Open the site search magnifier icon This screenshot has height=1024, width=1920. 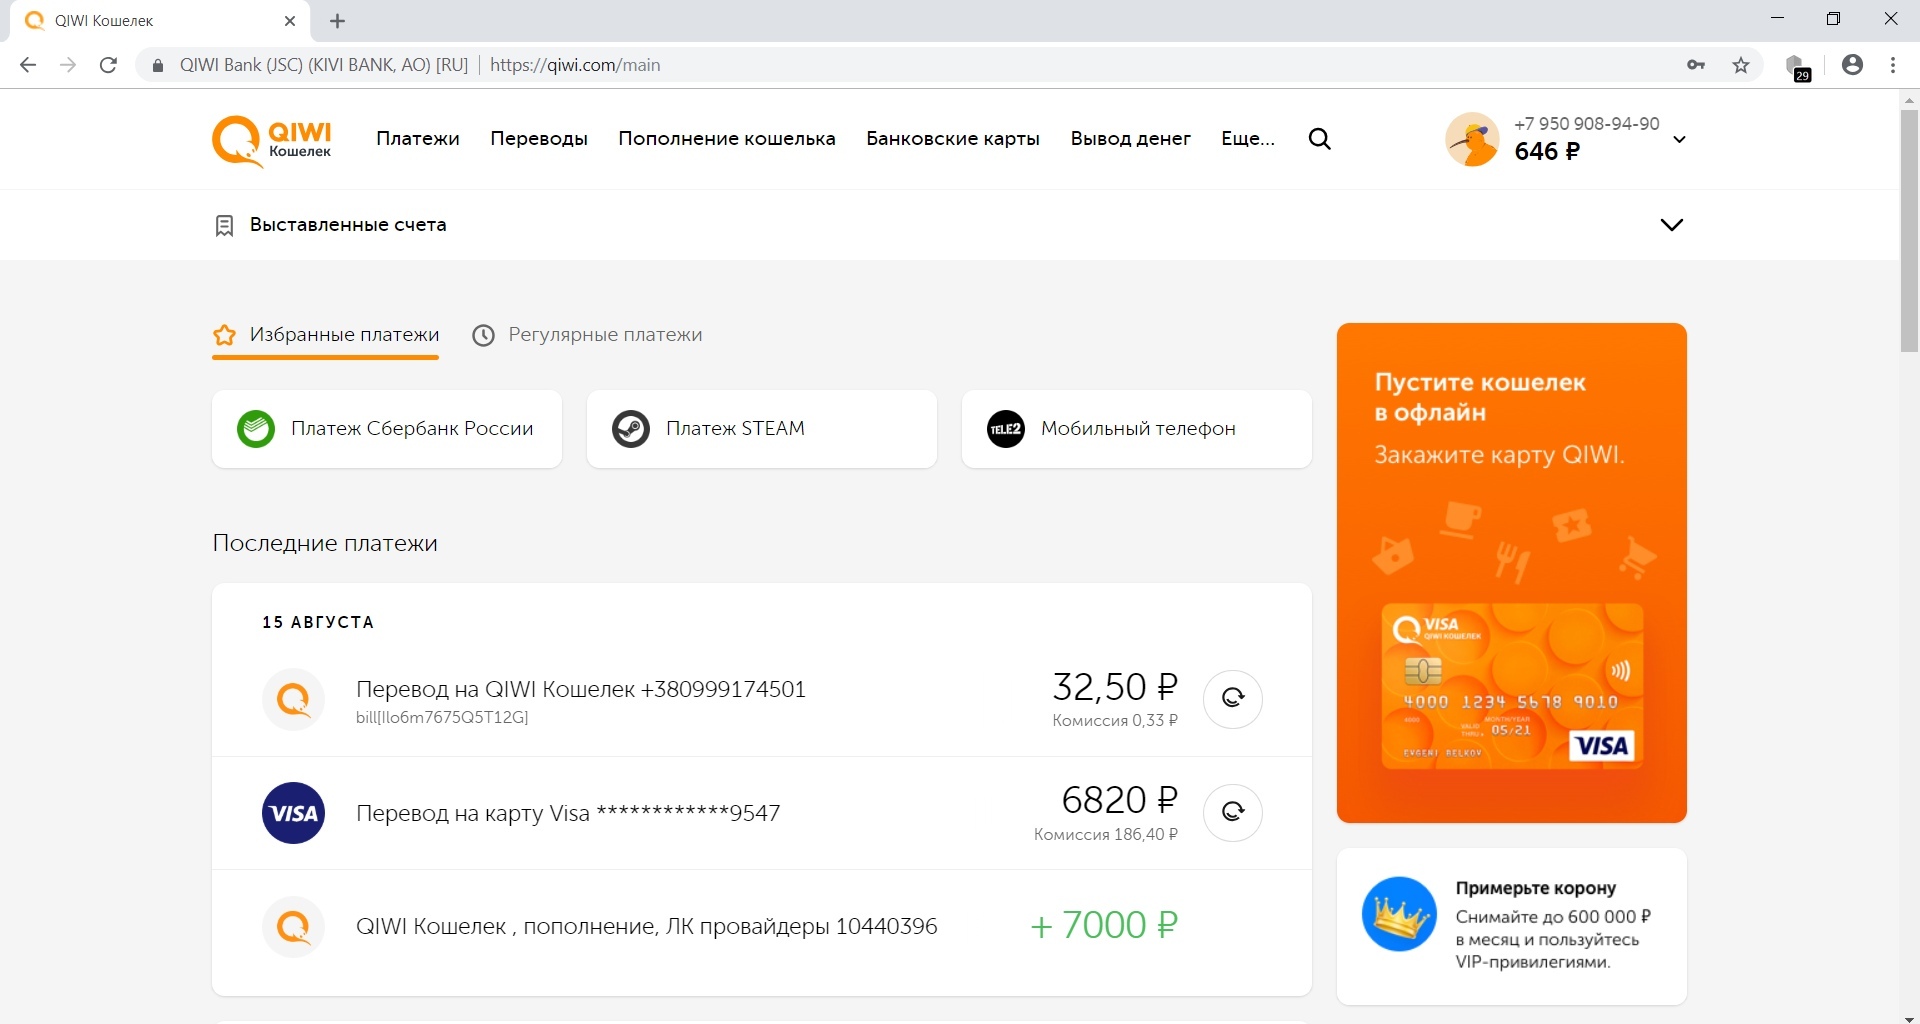(1319, 139)
